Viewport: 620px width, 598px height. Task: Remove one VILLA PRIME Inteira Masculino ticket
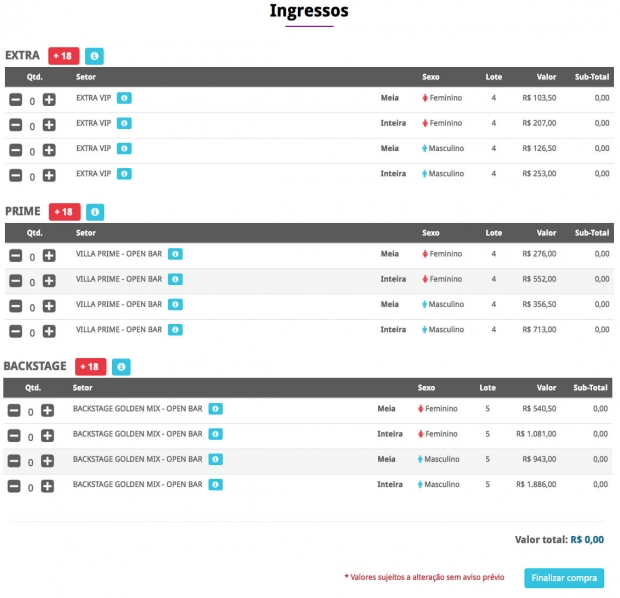point(15,331)
